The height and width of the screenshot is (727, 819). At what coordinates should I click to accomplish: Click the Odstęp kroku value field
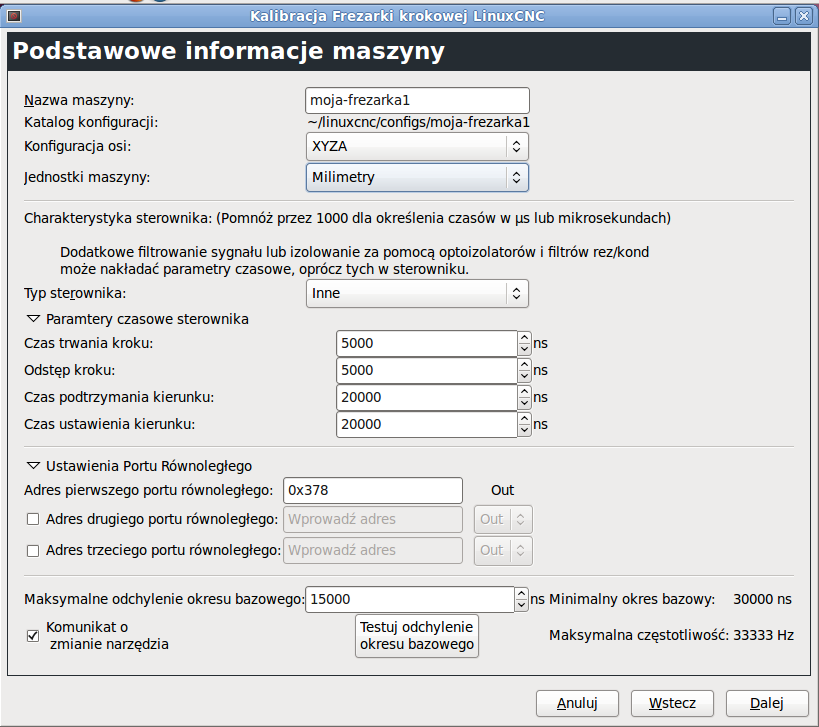pos(427,370)
